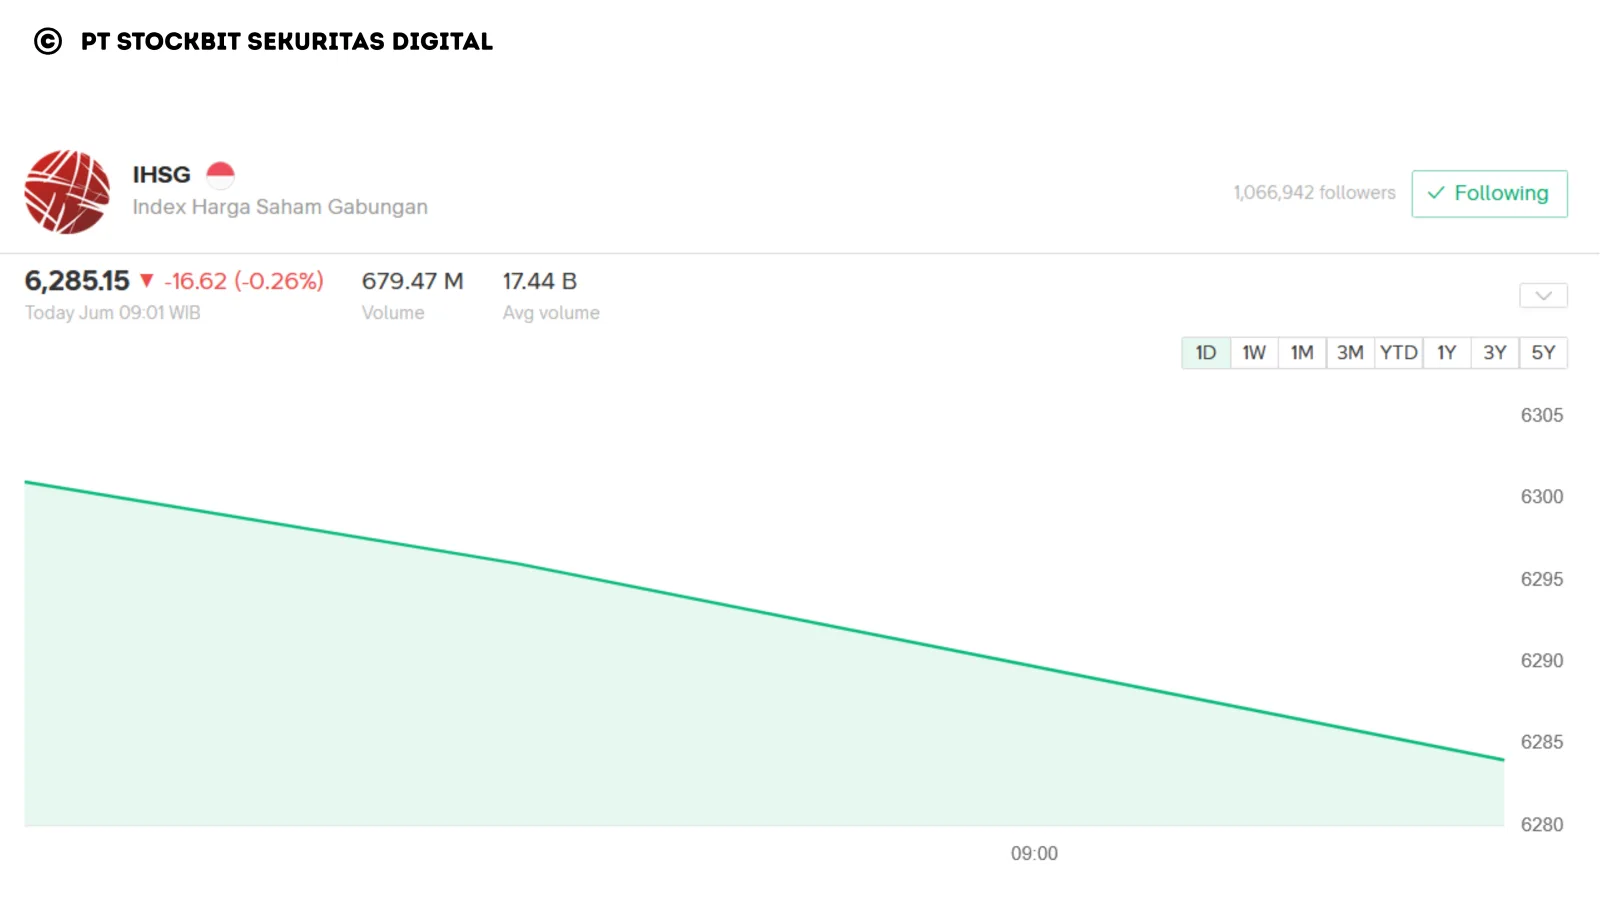Viewport: 1600px width, 900px height.
Task: Click the Today Jum 09:01 WIB timestamp
Action: [113, 313]
